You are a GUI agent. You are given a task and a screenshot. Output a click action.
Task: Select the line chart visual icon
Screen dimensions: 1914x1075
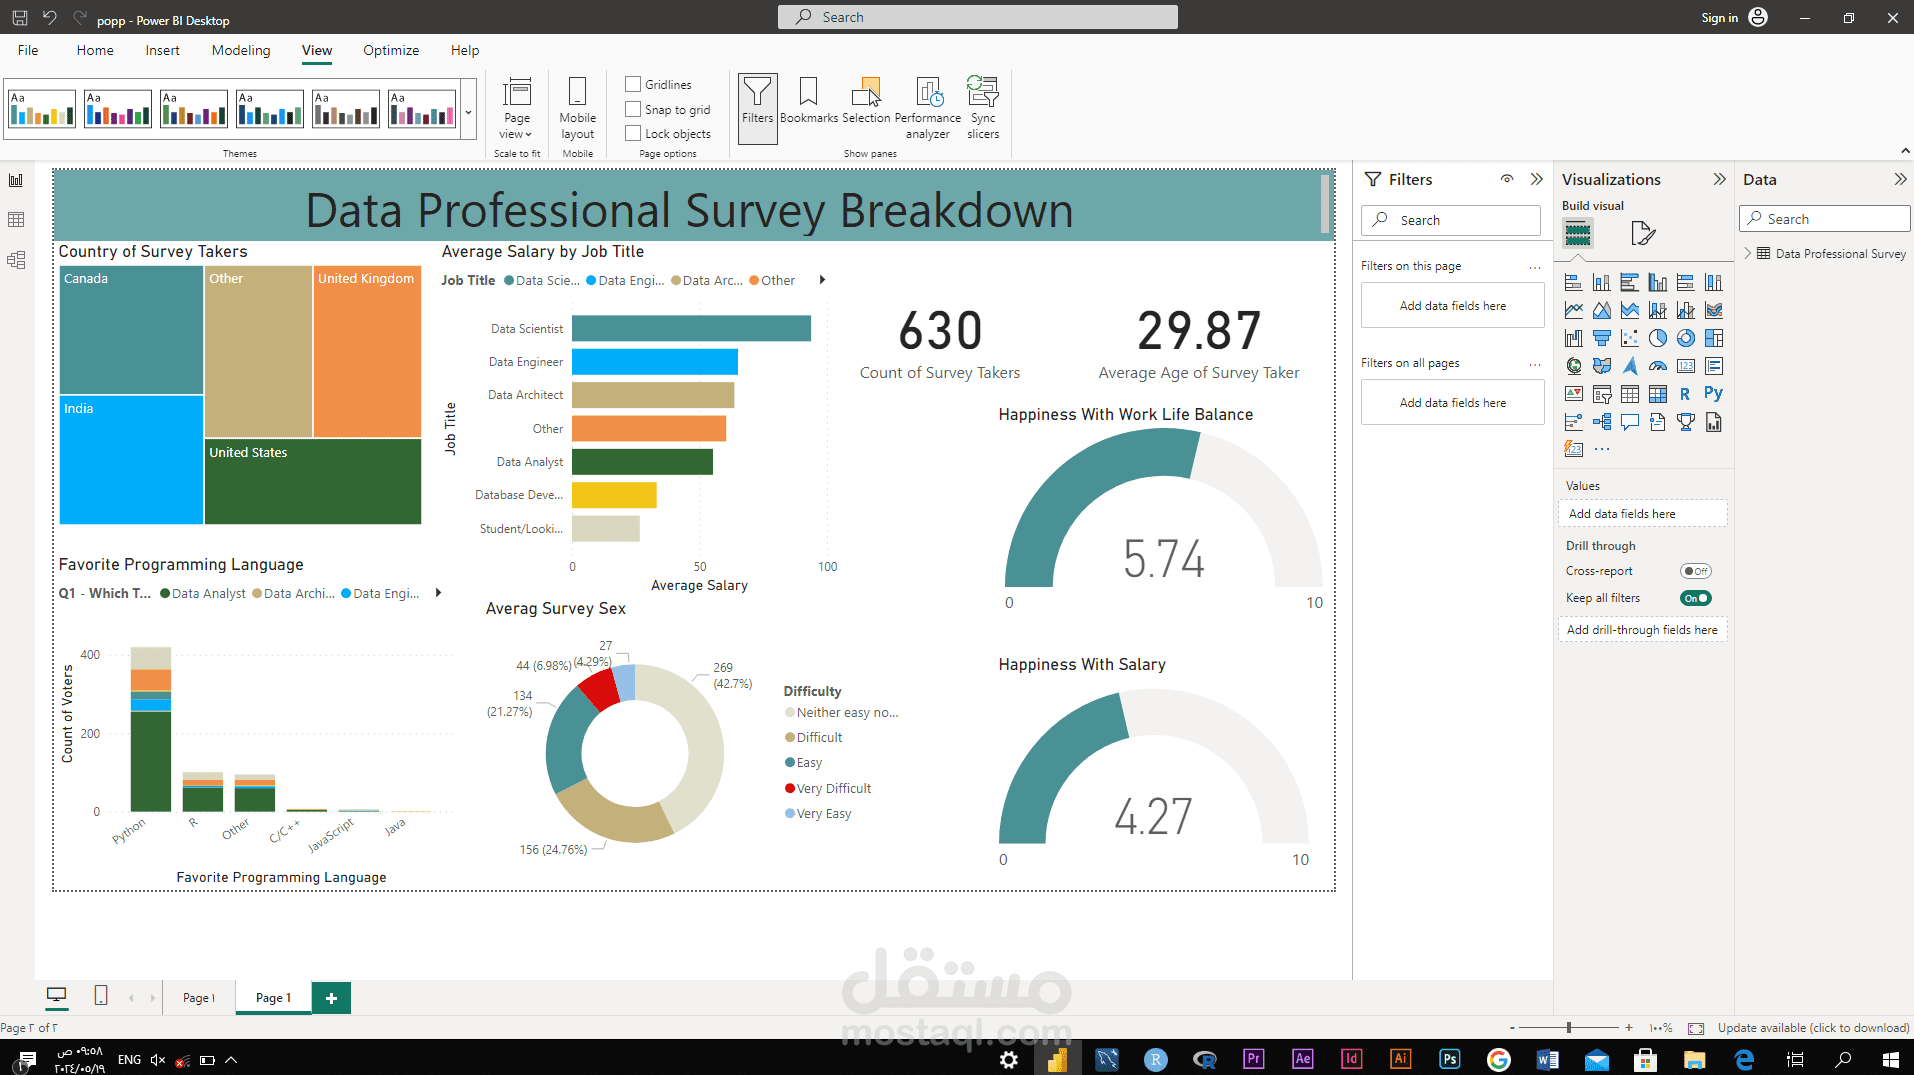tap(1573, 311)
